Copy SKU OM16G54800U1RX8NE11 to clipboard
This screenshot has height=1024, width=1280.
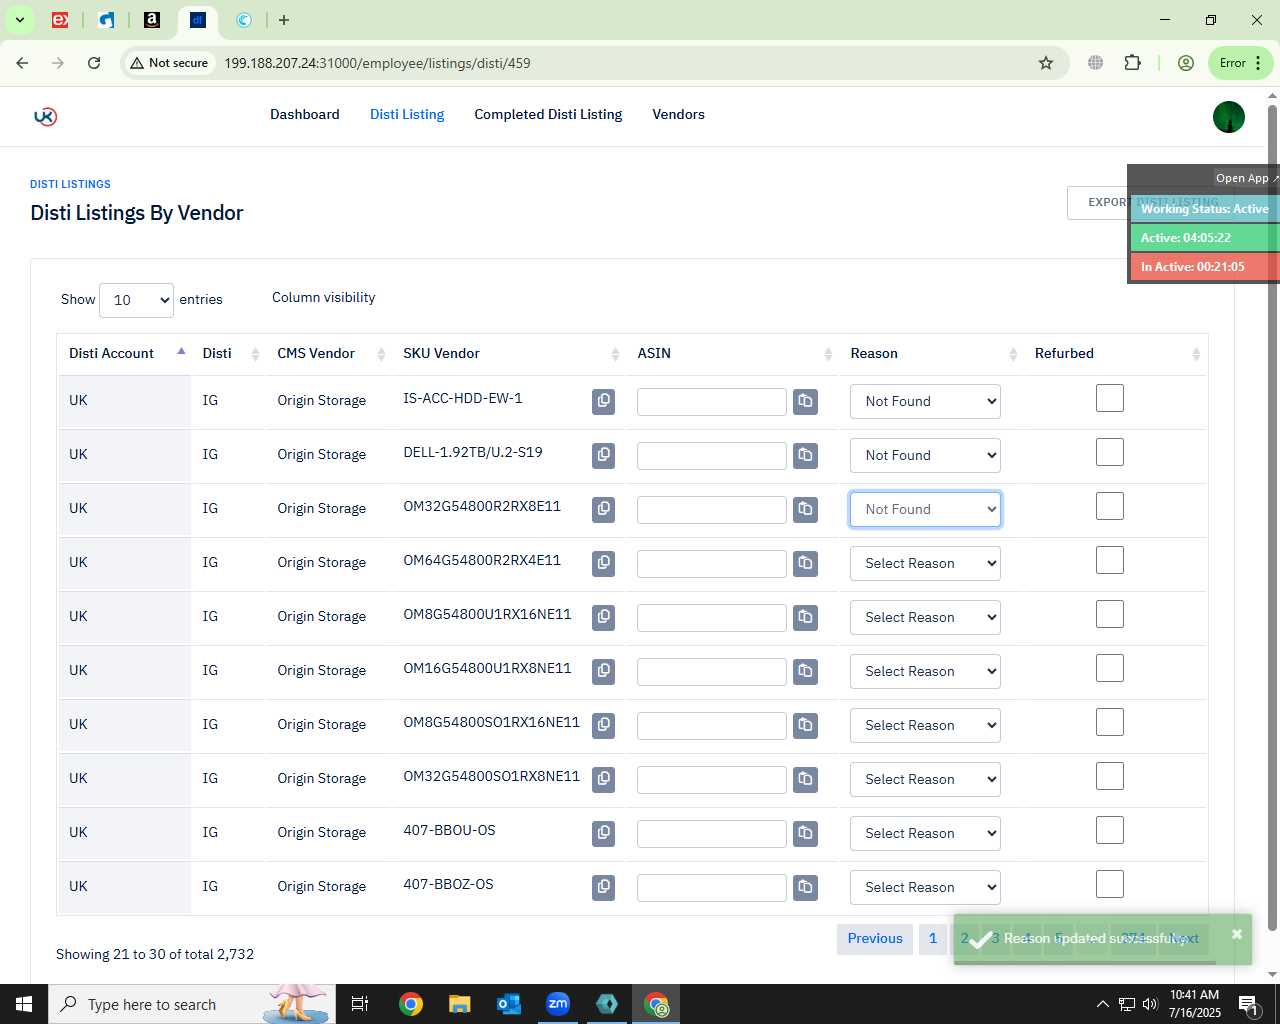point(603,671)
